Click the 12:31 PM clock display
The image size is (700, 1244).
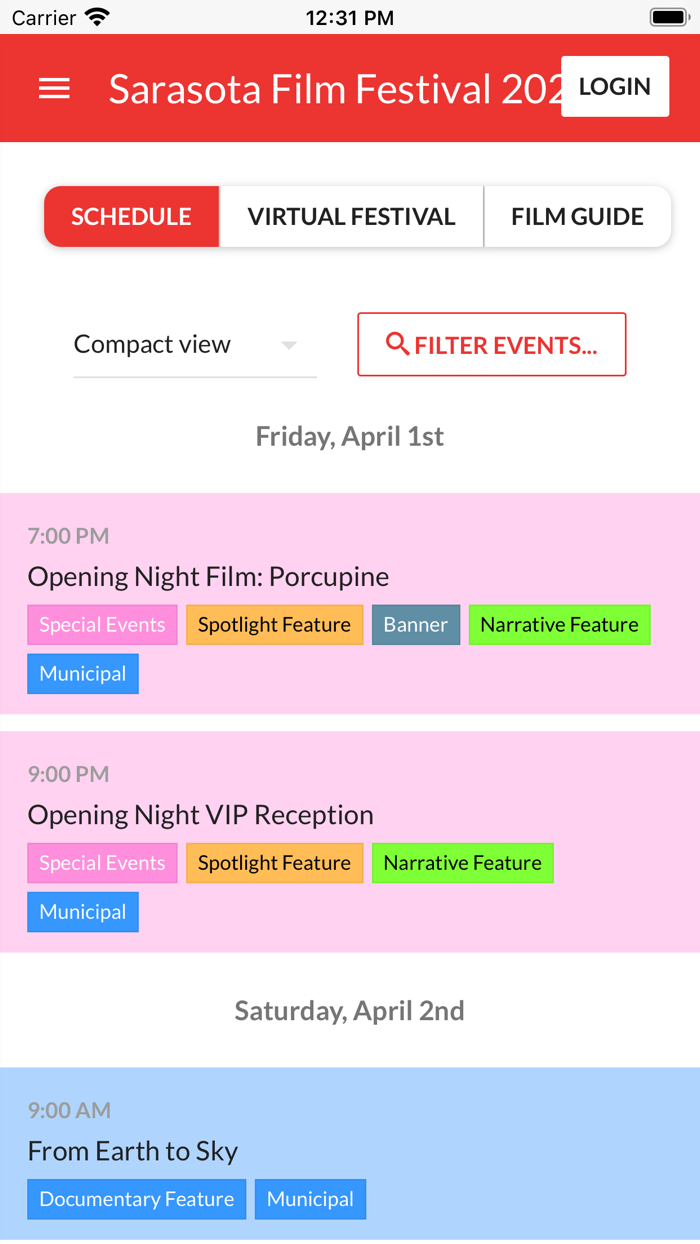(349, 16)
